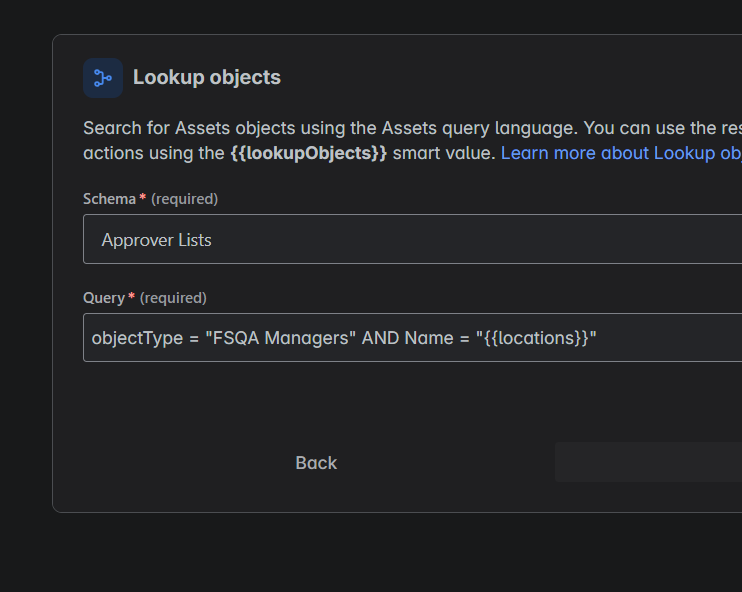Select the Lookup objects heading text
742x592 pixels.
tap(207, 77)
